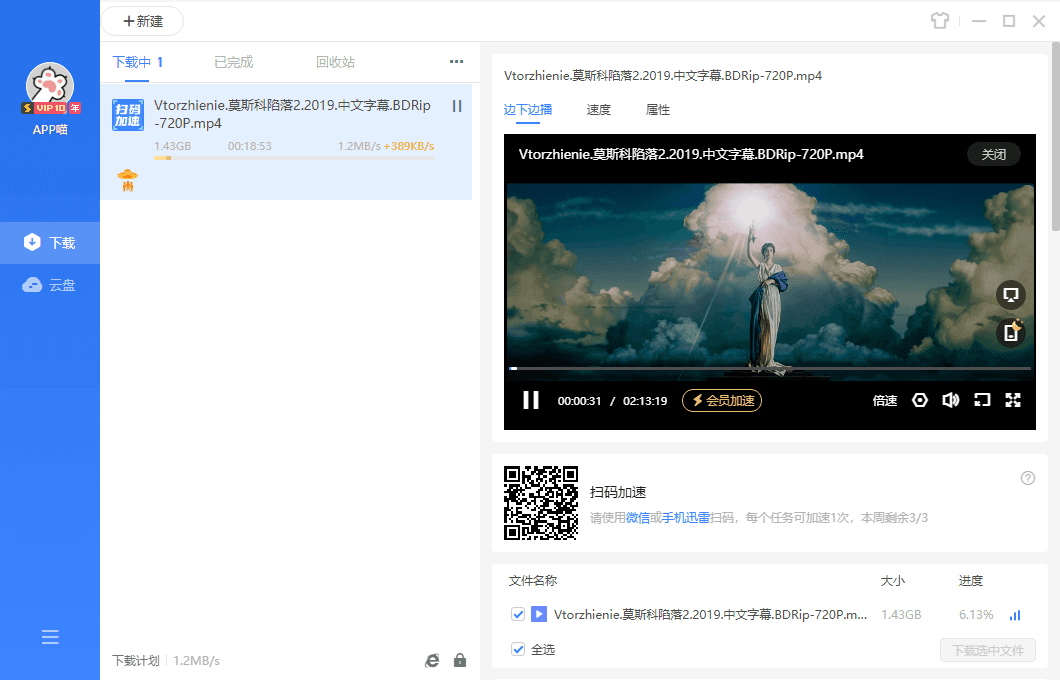Click the 文件名称 column header
1060x680 pixels.
pyautogui.click(x=533, y=581)
